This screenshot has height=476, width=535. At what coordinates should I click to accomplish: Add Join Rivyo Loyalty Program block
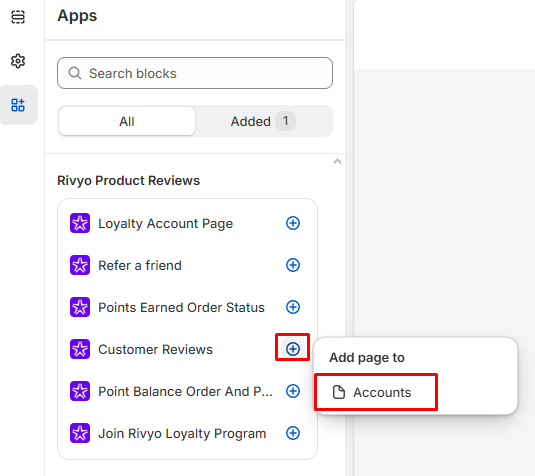click(293, 433)
